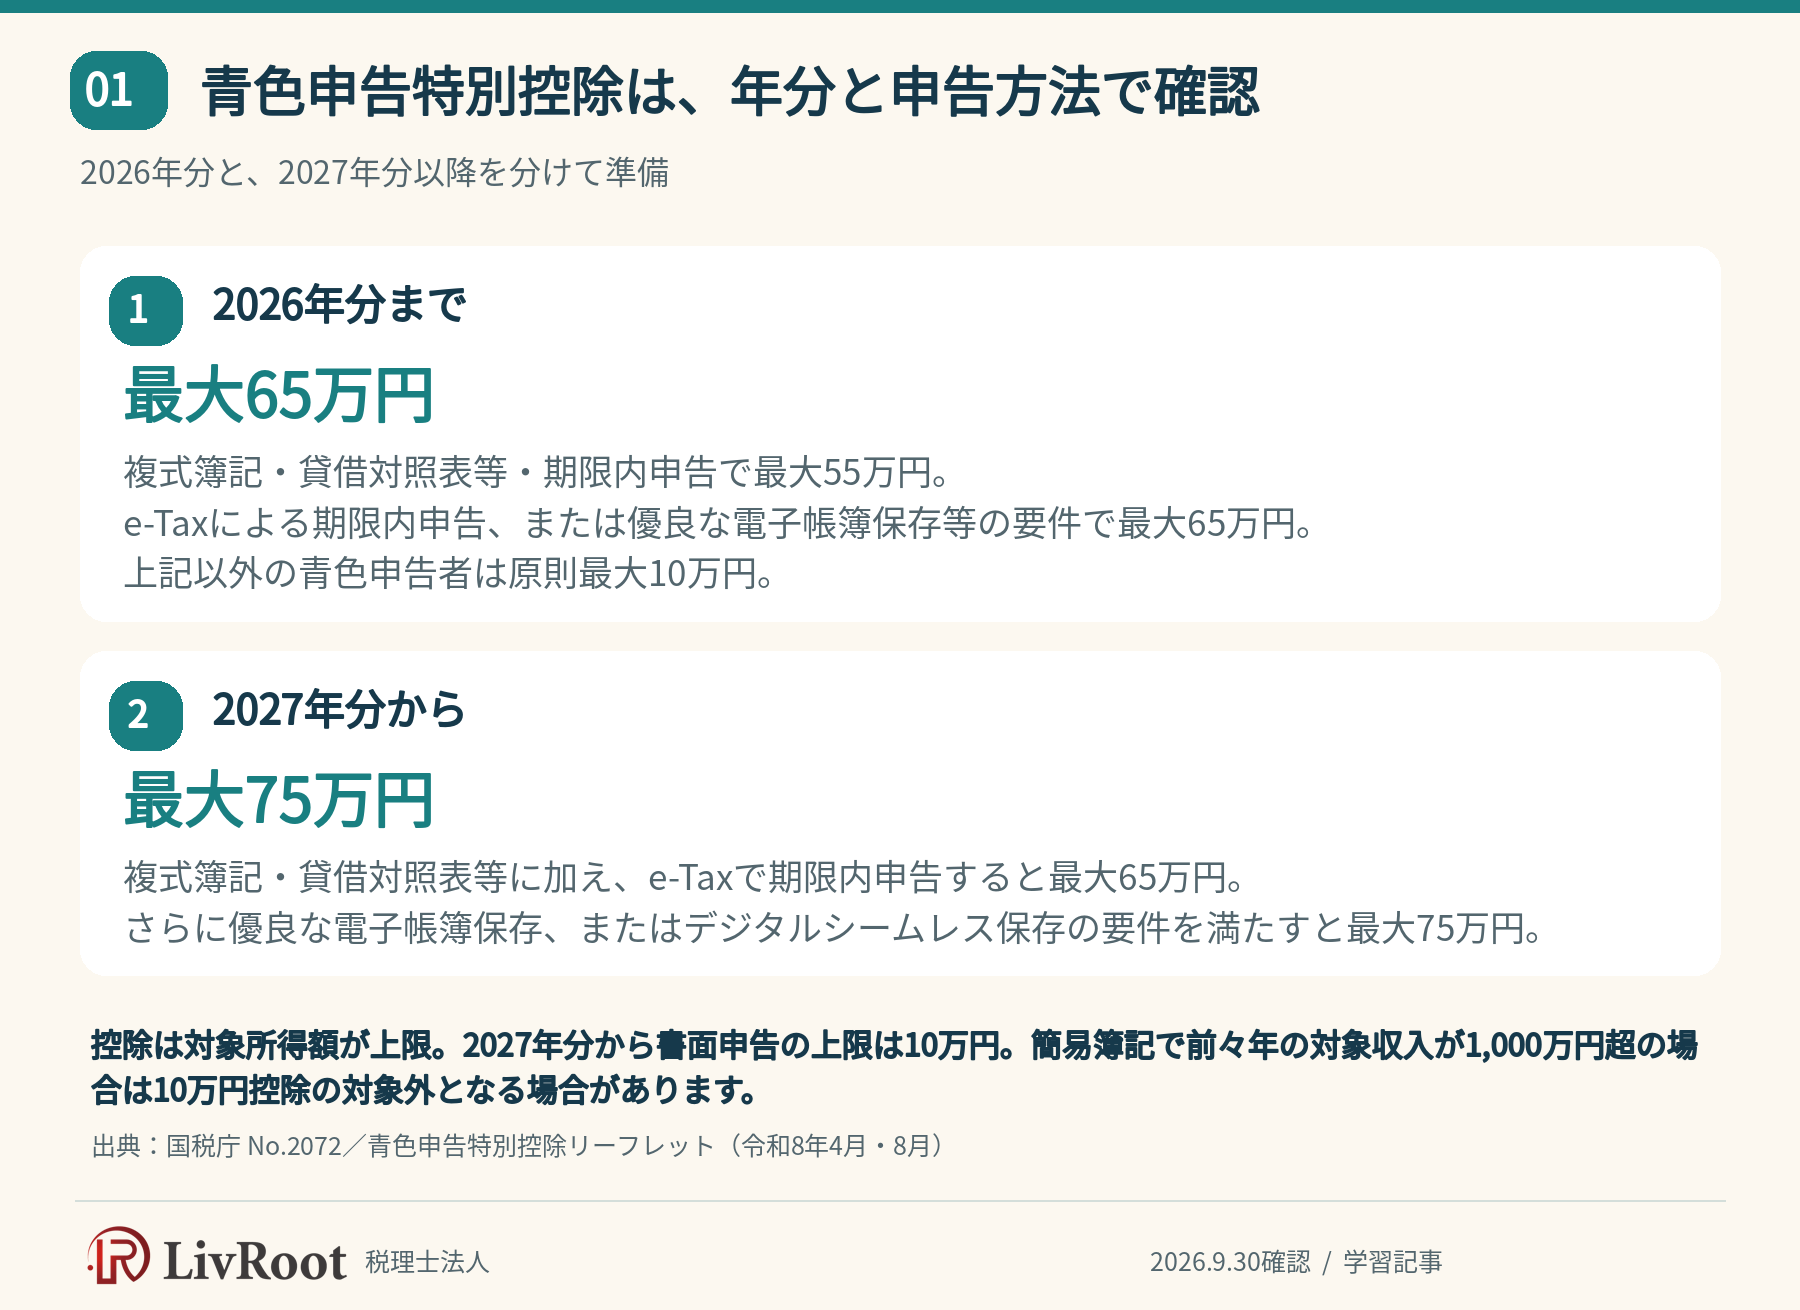Click bold note starting 控除は対象所得額が上限
This screenshot has width=1800, height=1310.
point(895,1045)
